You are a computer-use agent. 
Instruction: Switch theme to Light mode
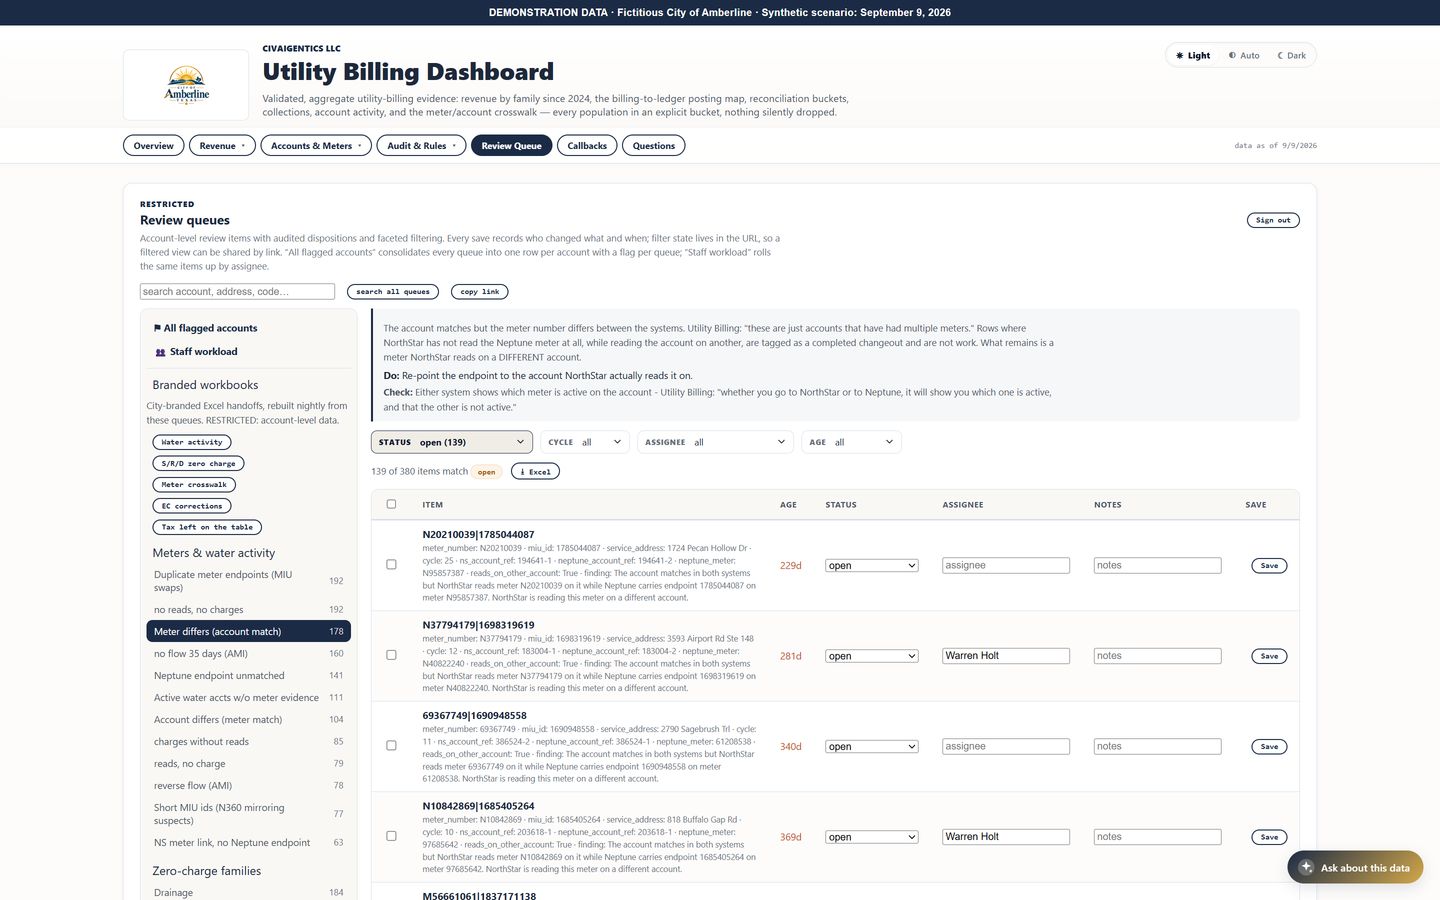click(x=1193, y=56)
